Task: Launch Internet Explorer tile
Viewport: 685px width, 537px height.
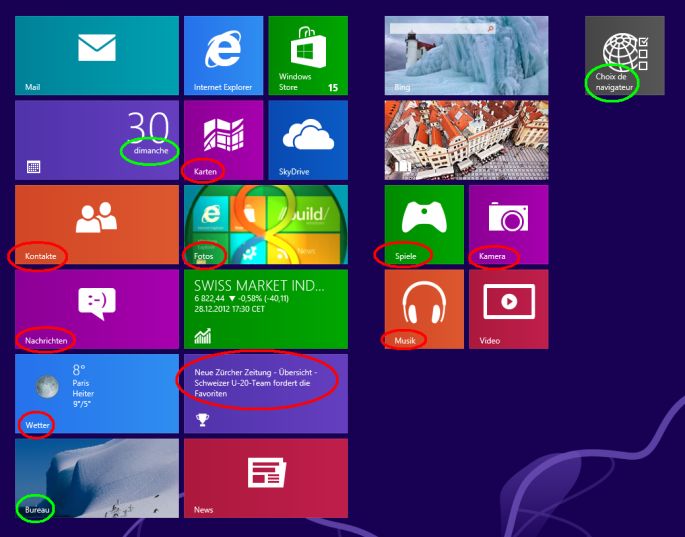Action: coord(223,55)
